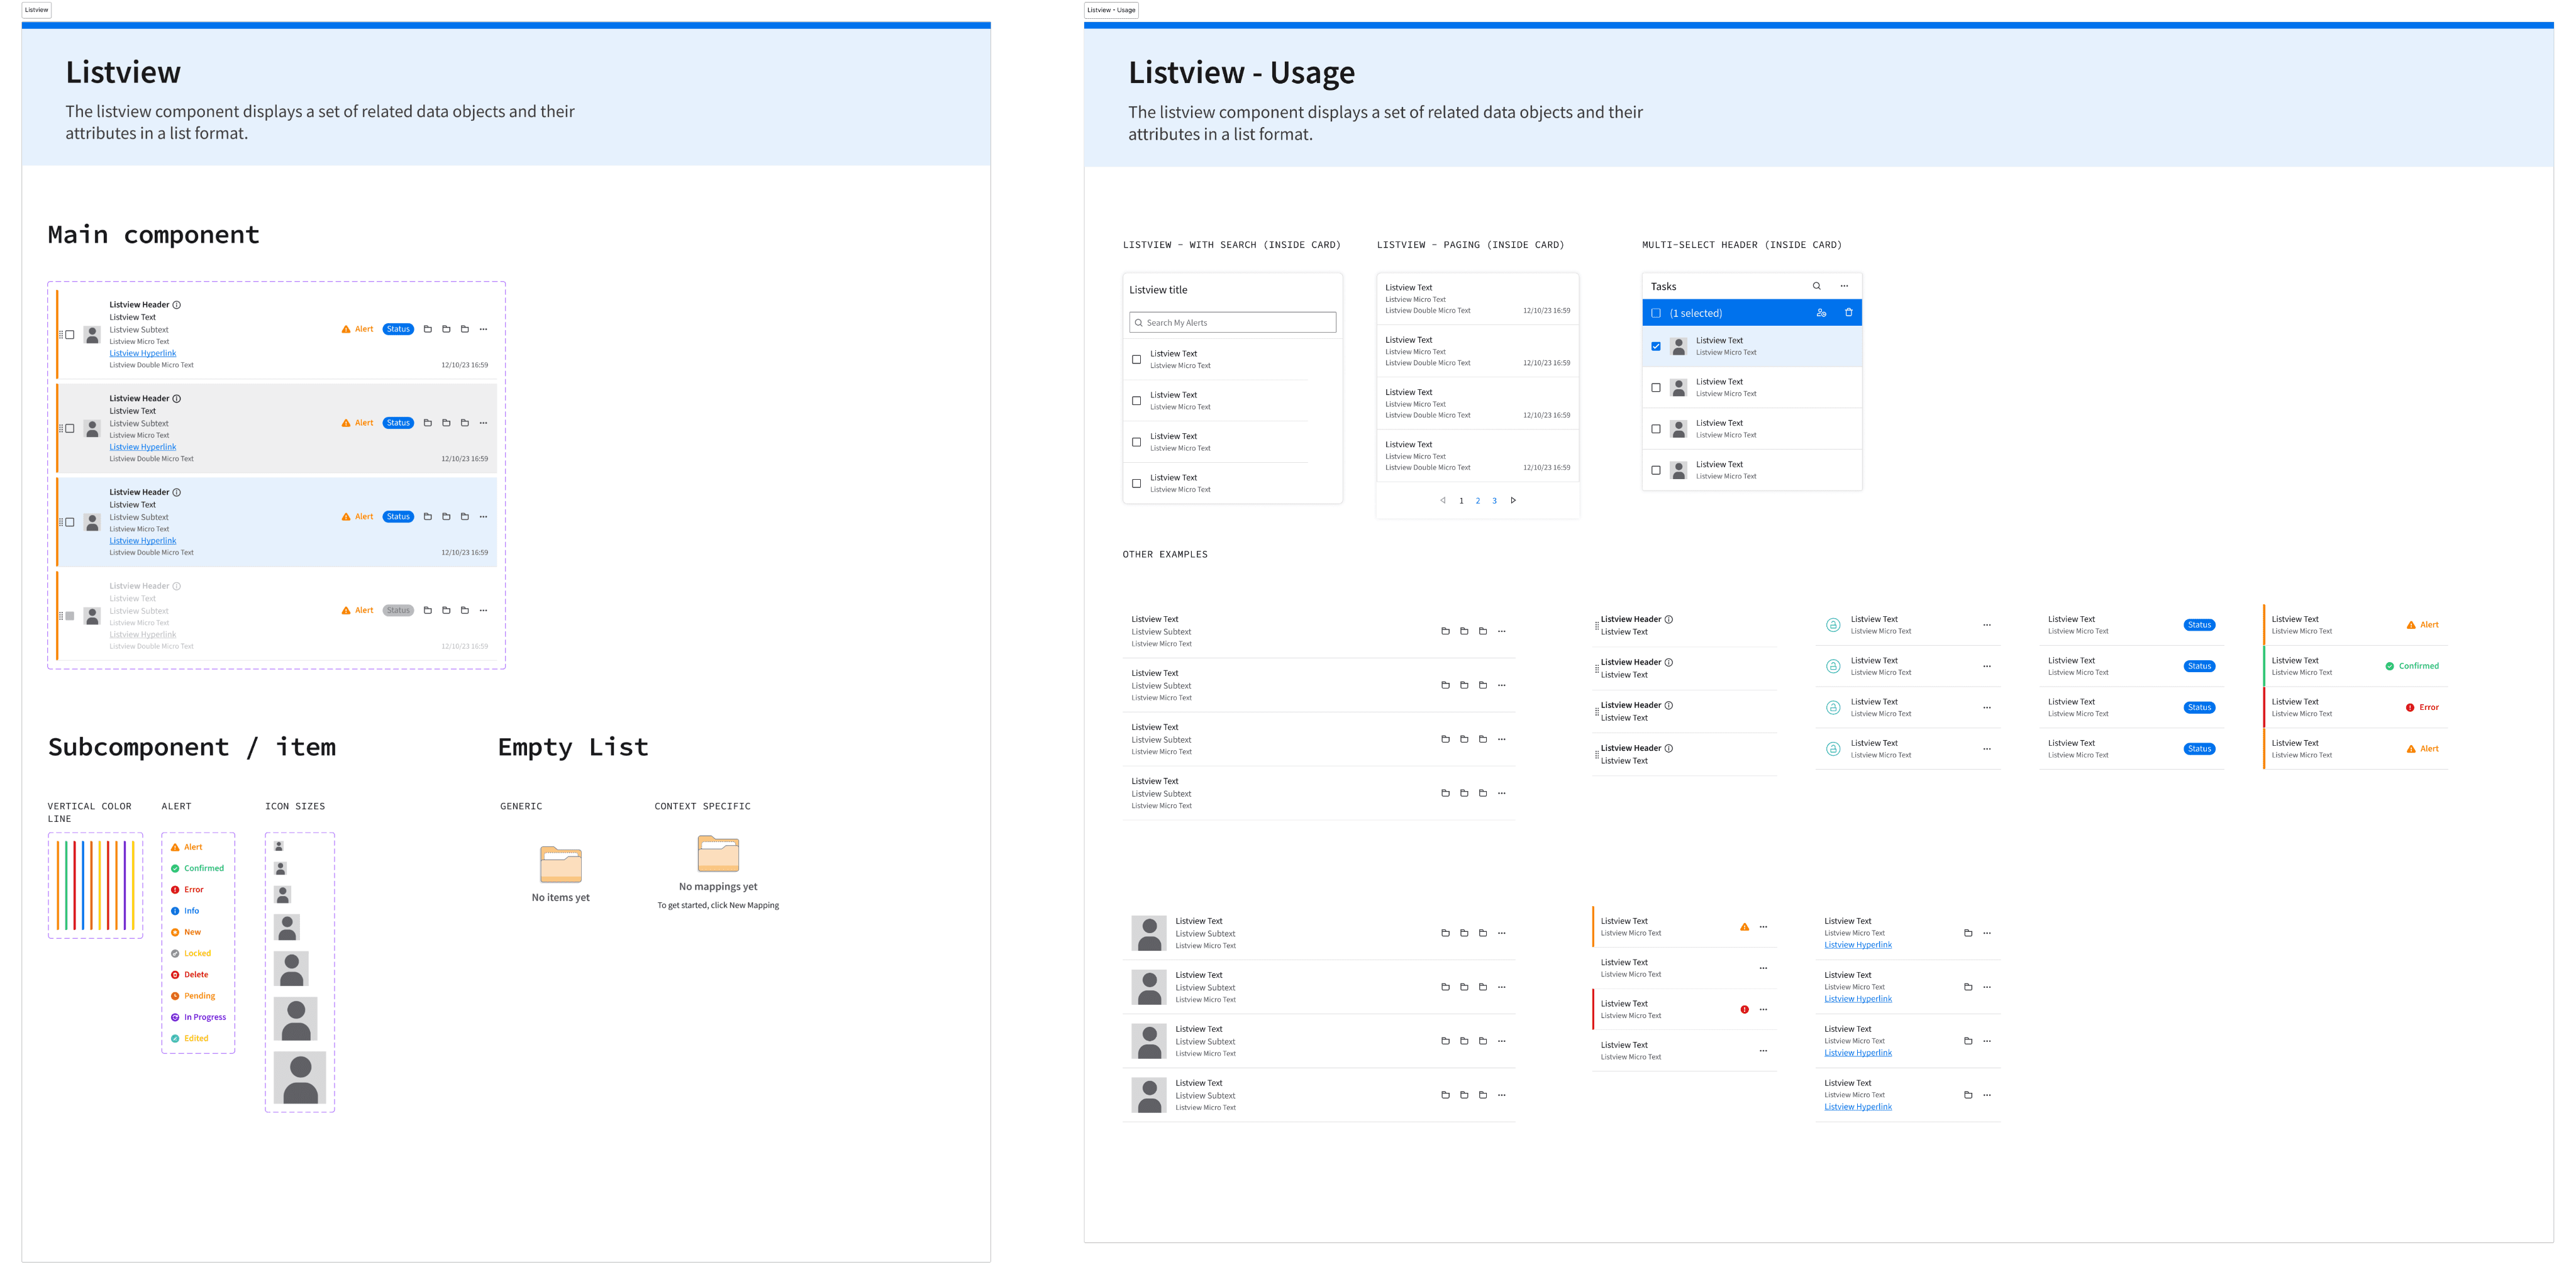Image resolution: width=2576 pixels, height=1284 pixels.
Task: Click the assign-user icon in the selected bar
Action: click(1821, 313)
